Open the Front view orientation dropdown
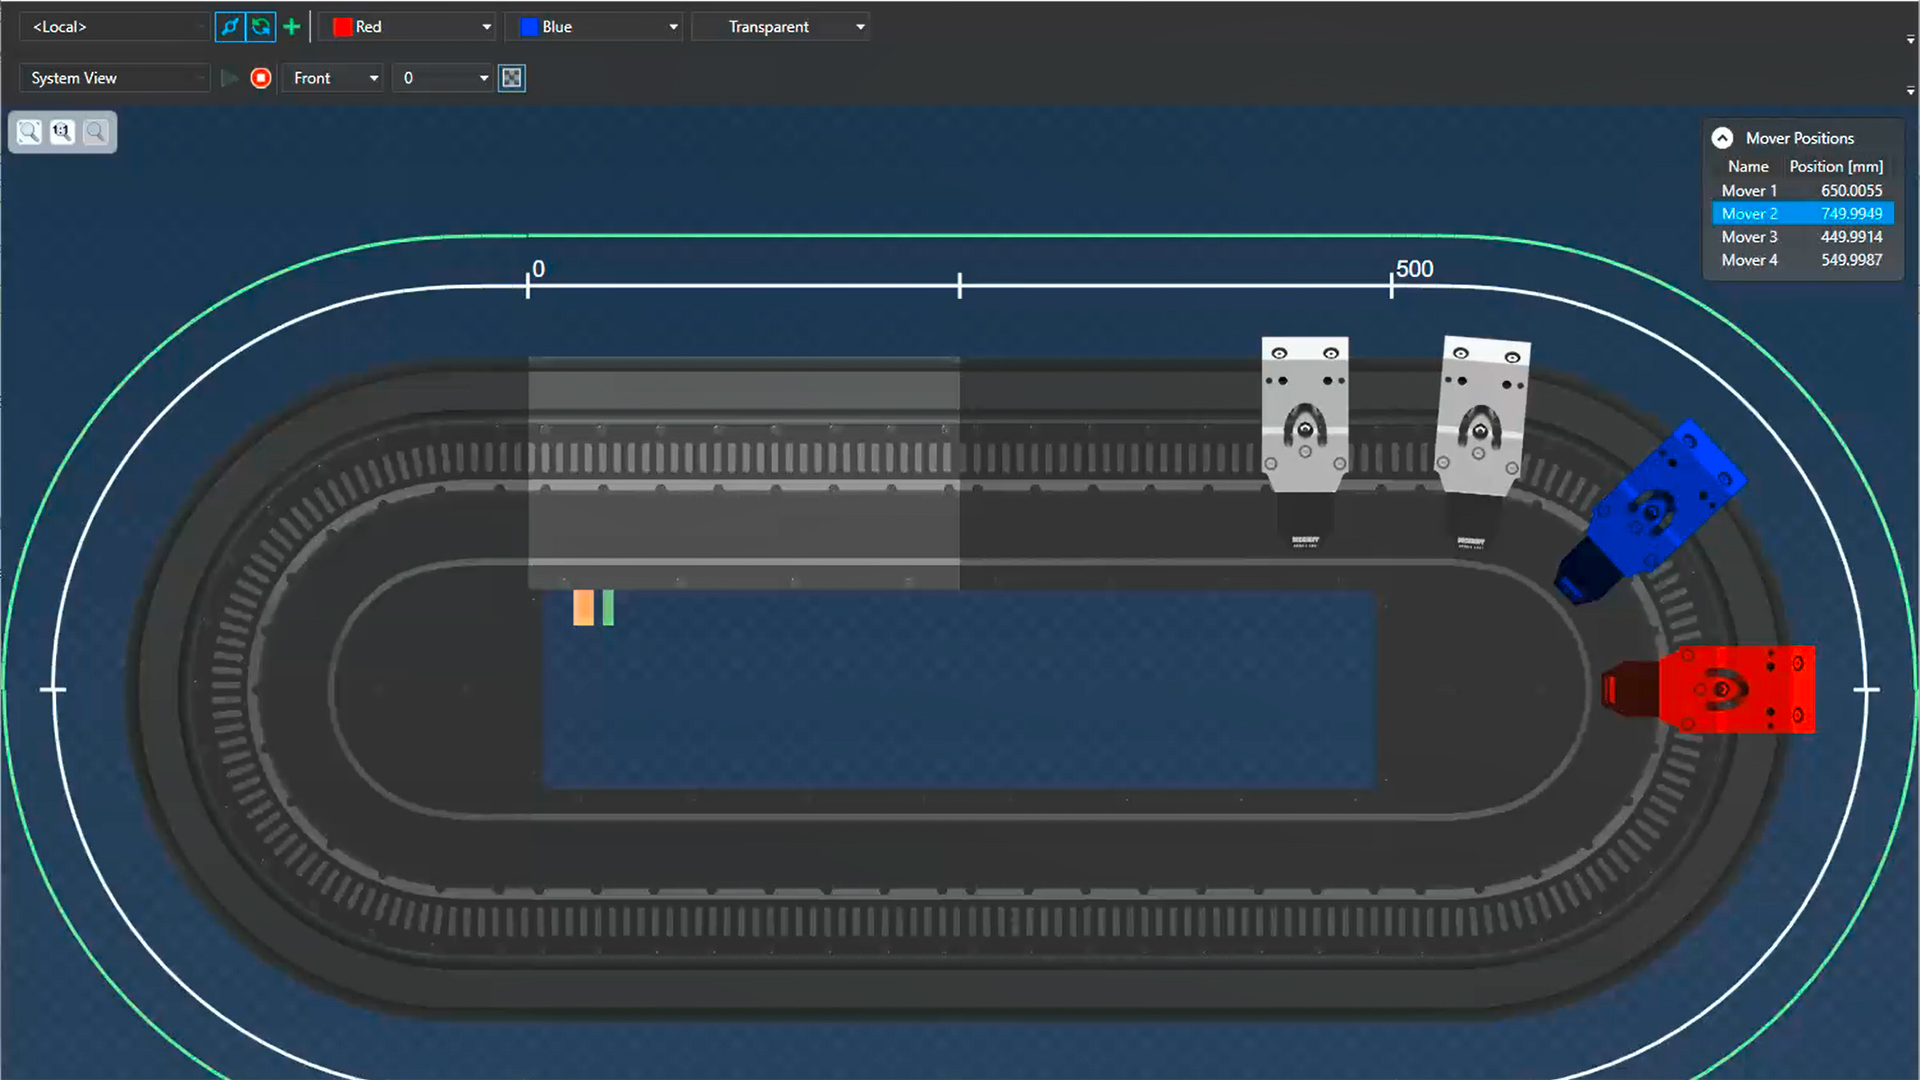This screenshot has height=1080, width=1920. 331,77
